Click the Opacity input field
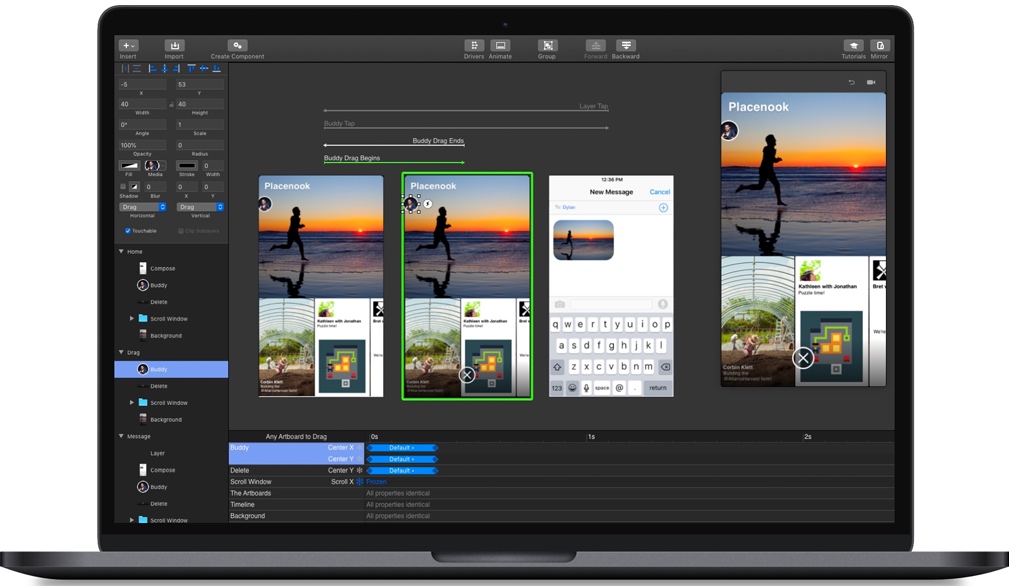Image resolution: width=1009 pixels, height=586 pixels. (143, 146)
